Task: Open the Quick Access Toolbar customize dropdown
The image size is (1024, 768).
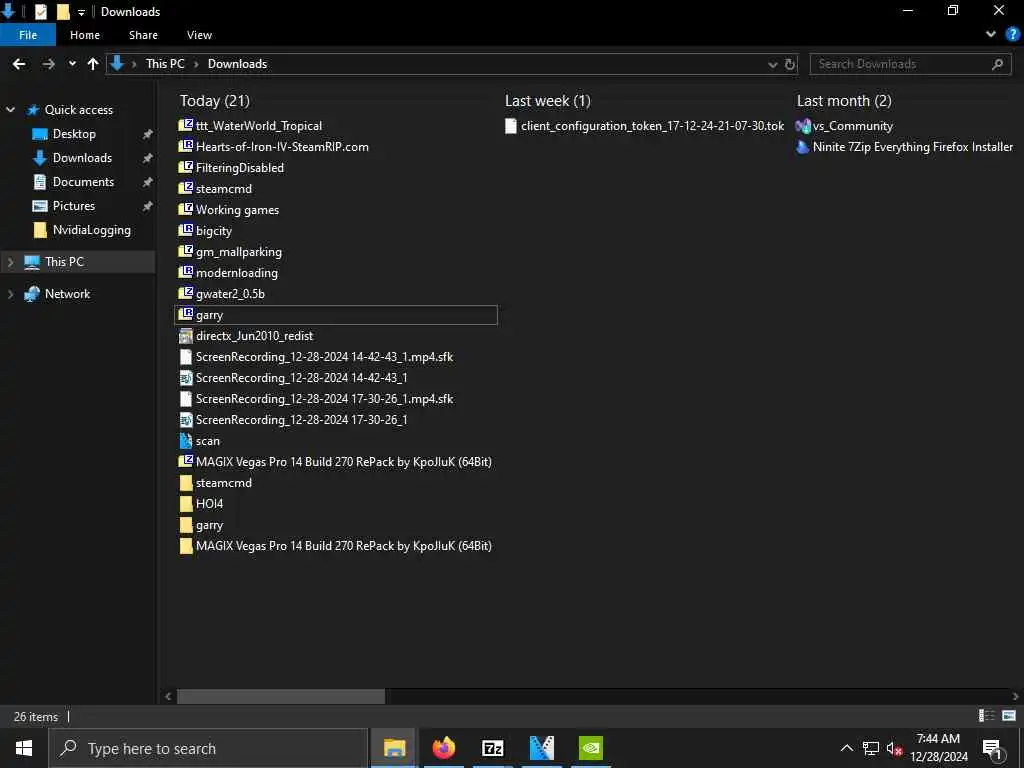Action: [81, 12]
